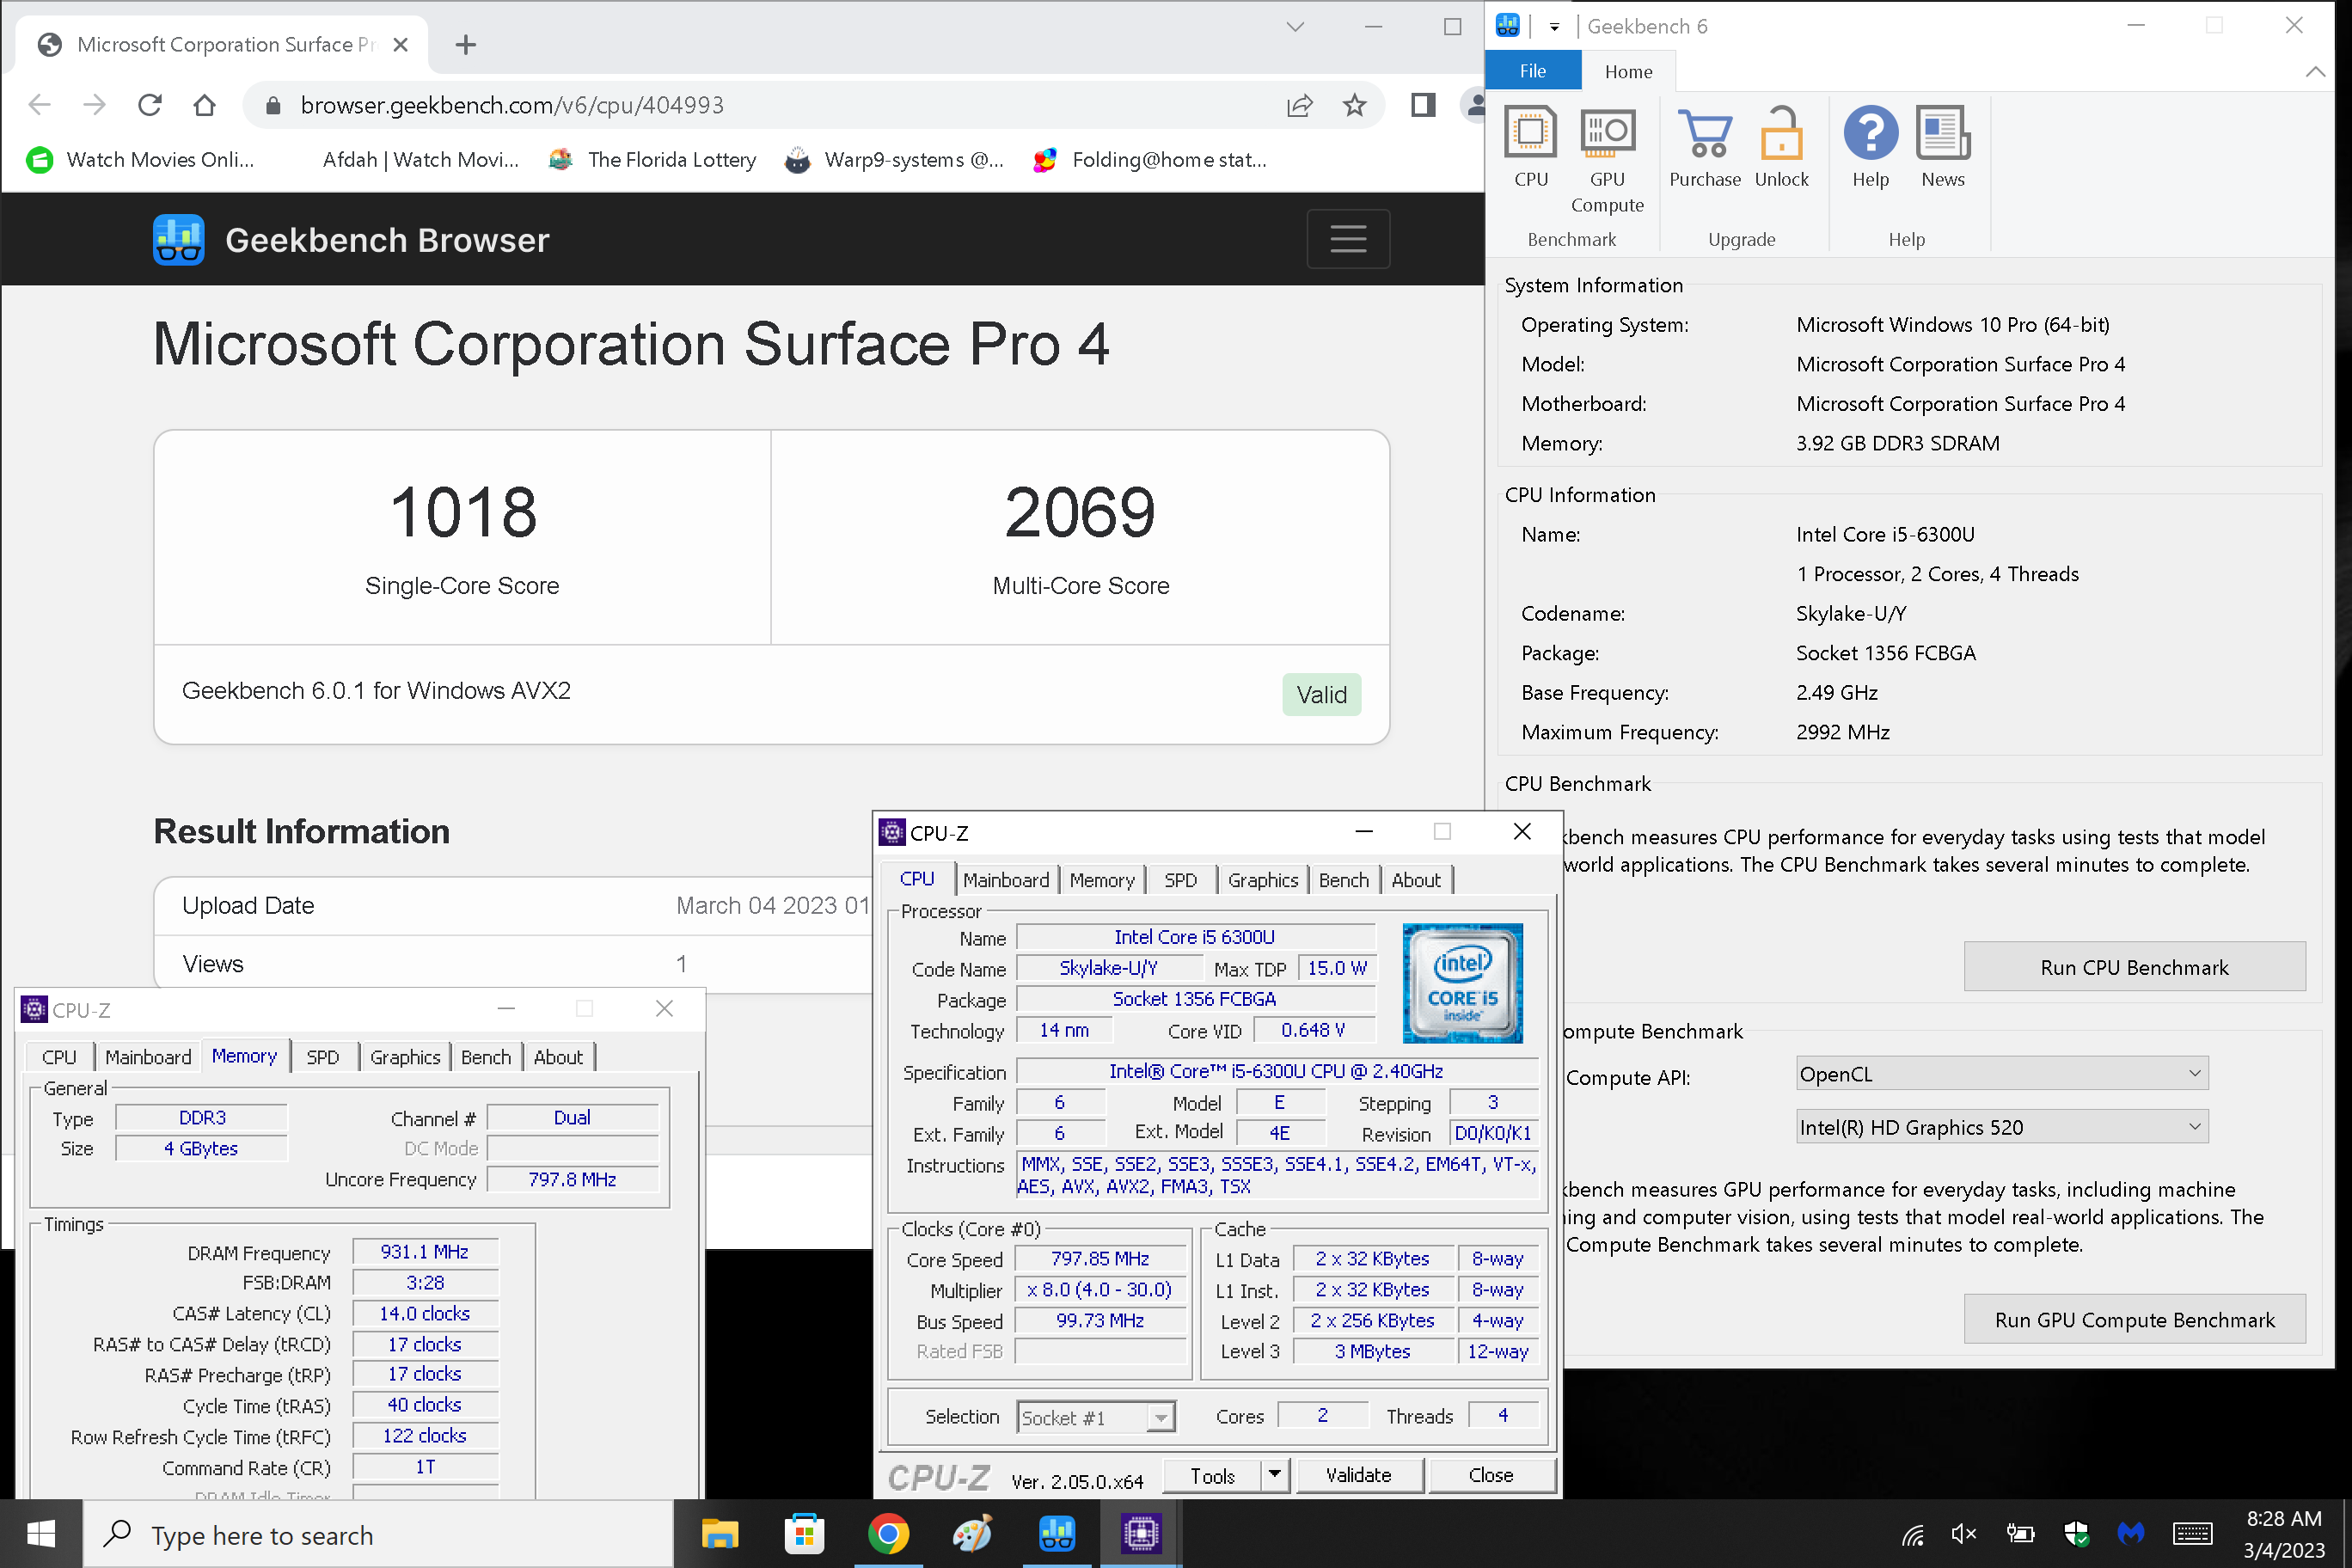Open Warp9-systems bookmark

coord(896,160)
